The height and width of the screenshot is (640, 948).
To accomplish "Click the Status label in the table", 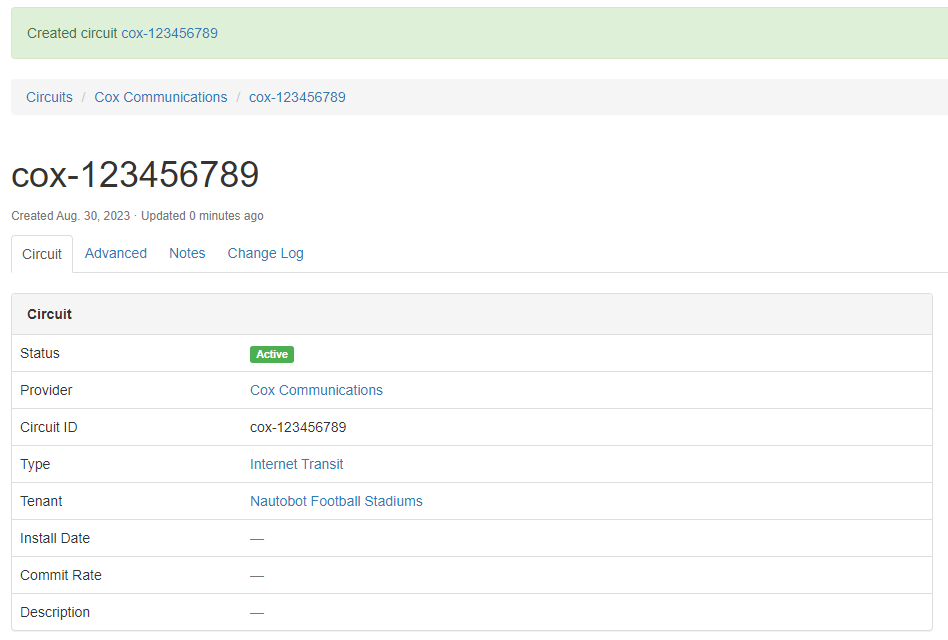I will [40, 353].
